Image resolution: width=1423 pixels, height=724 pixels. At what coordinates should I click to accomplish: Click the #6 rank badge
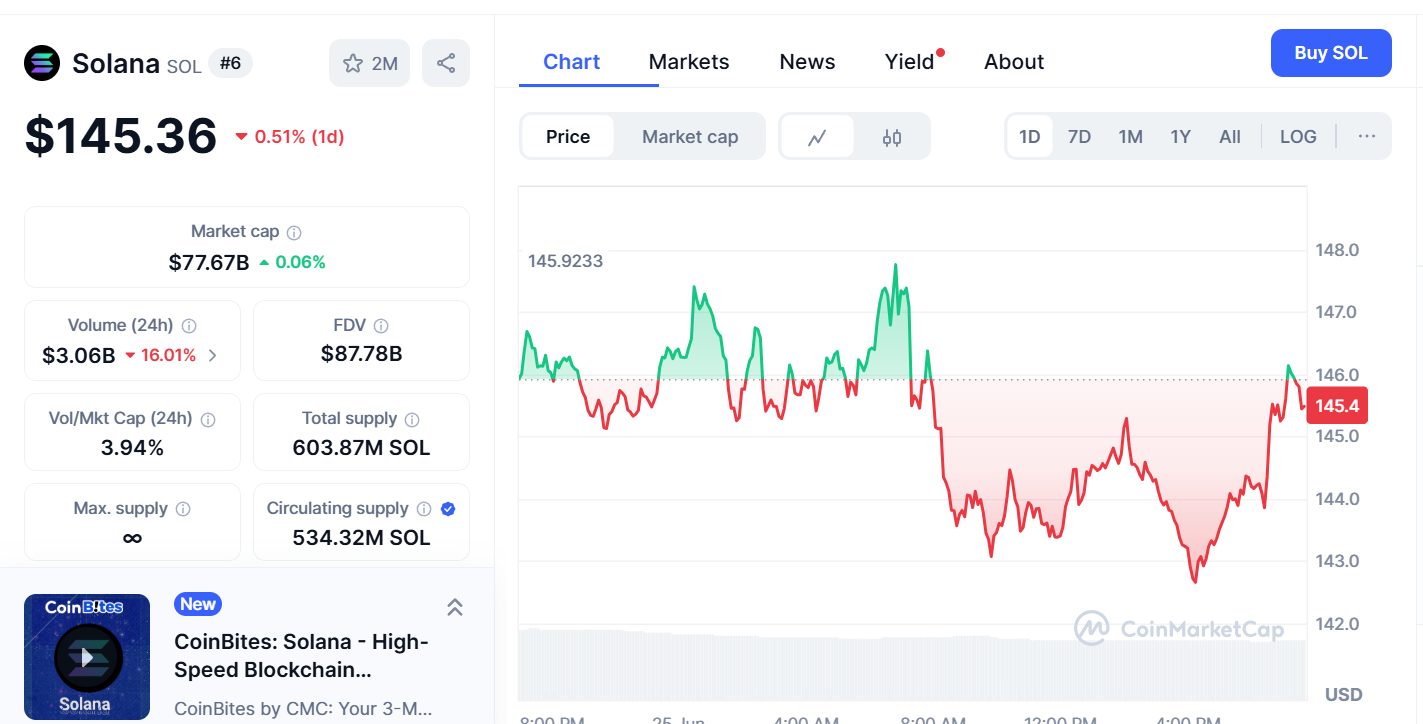tap(230, 64)
